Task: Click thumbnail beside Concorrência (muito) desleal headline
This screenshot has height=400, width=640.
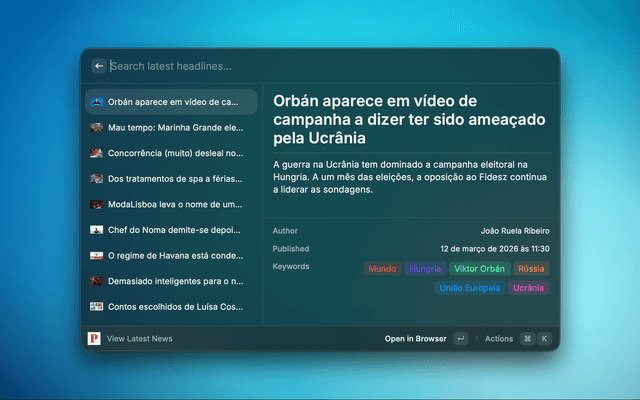Action: pyautogui.click(x=96, y=154)
